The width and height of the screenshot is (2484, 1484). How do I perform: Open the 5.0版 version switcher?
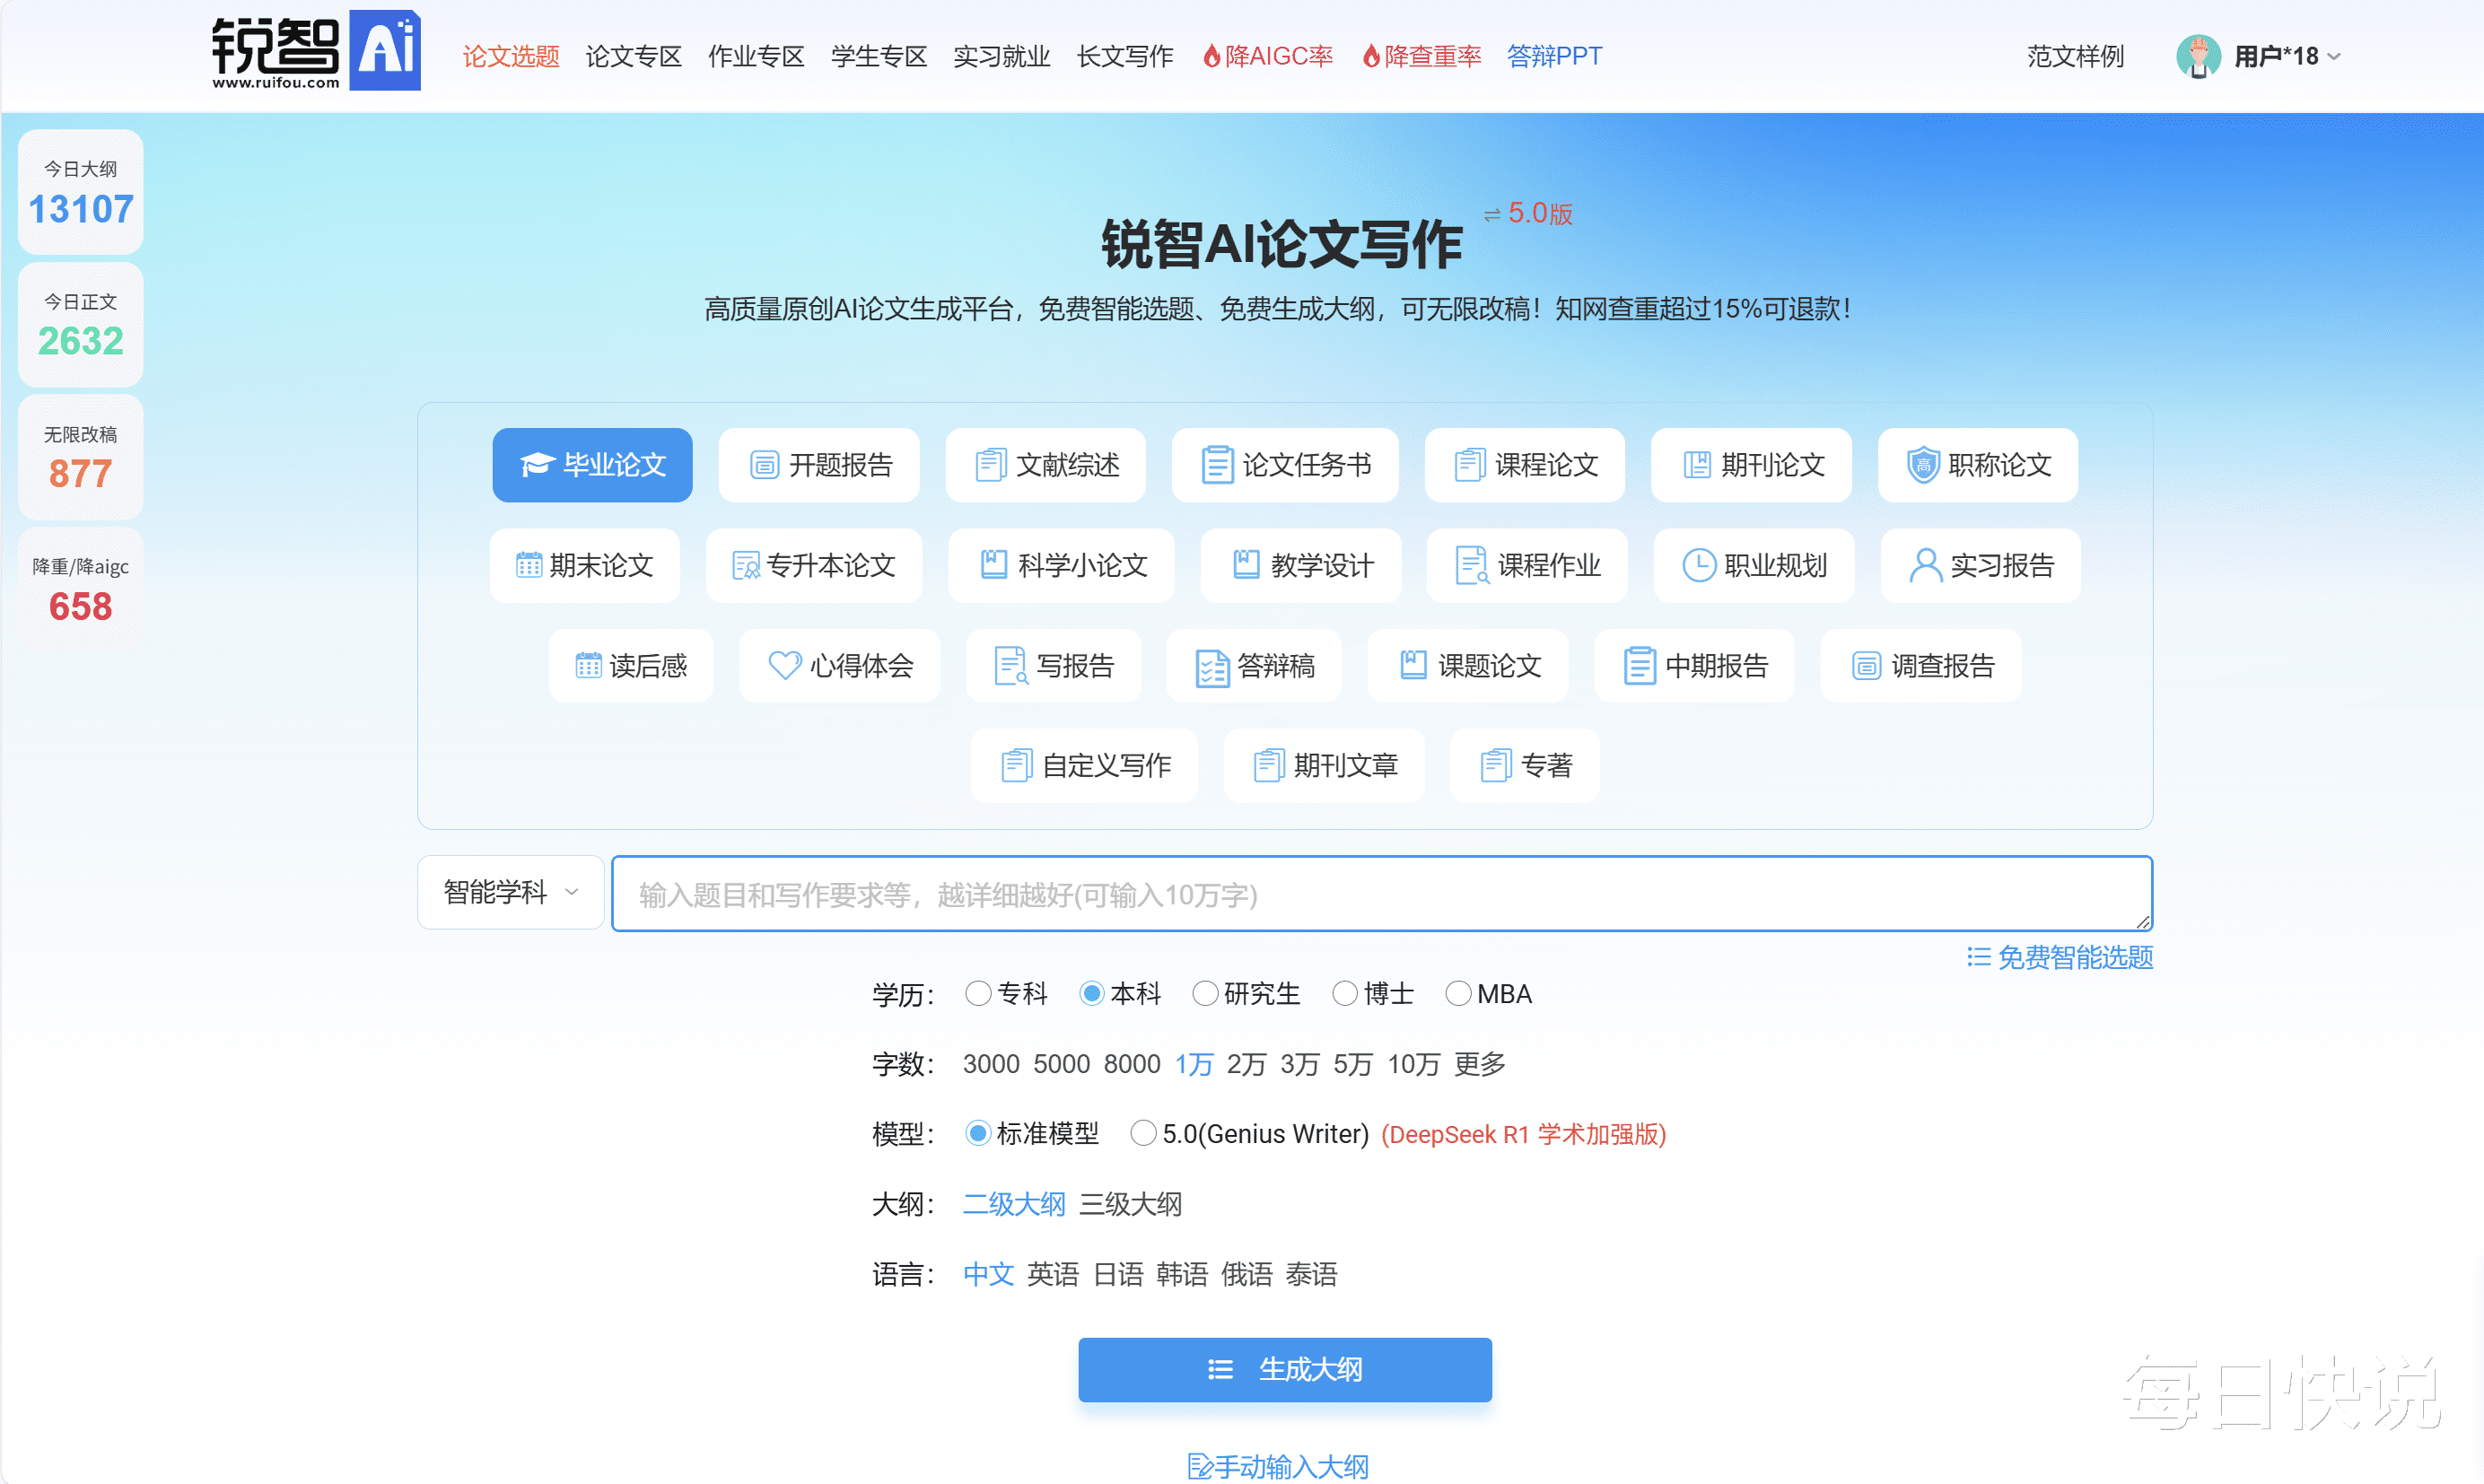pos(1528,213)
